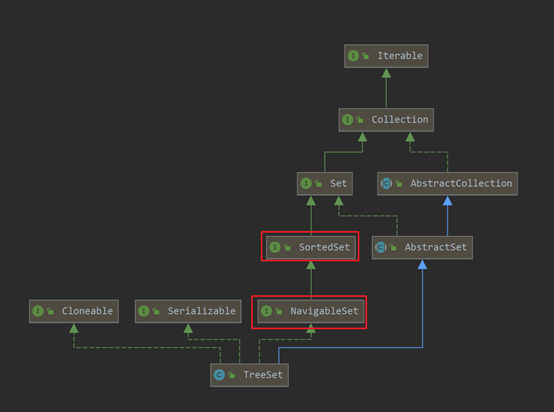
Task: Click the public lock icon on Iterable
Action: click(366, 56)
